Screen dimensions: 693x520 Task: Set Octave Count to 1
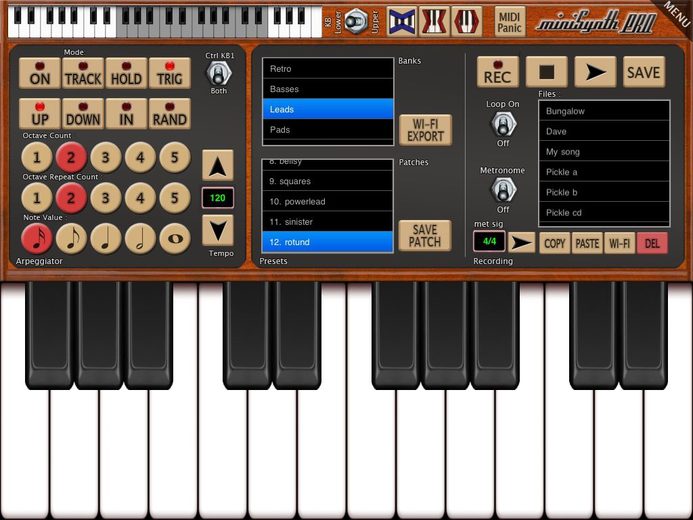coord(37,157)
